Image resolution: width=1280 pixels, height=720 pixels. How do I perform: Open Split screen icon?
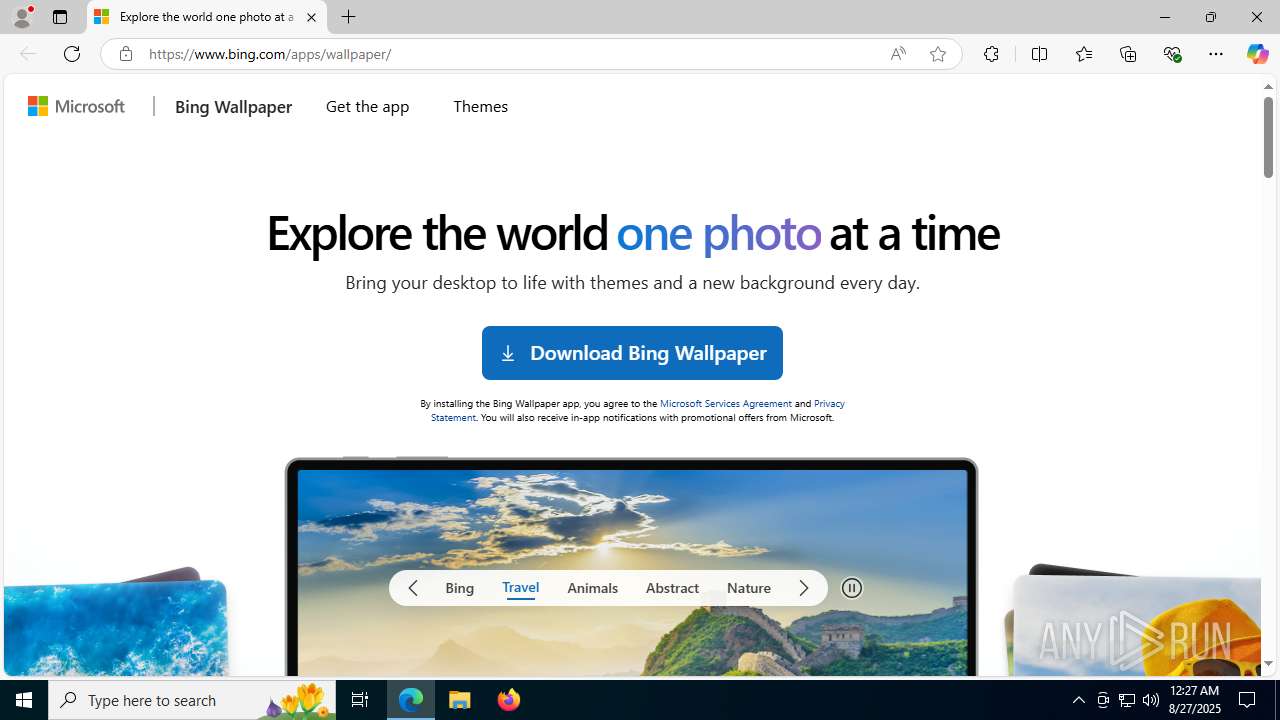coord(1039,54)
